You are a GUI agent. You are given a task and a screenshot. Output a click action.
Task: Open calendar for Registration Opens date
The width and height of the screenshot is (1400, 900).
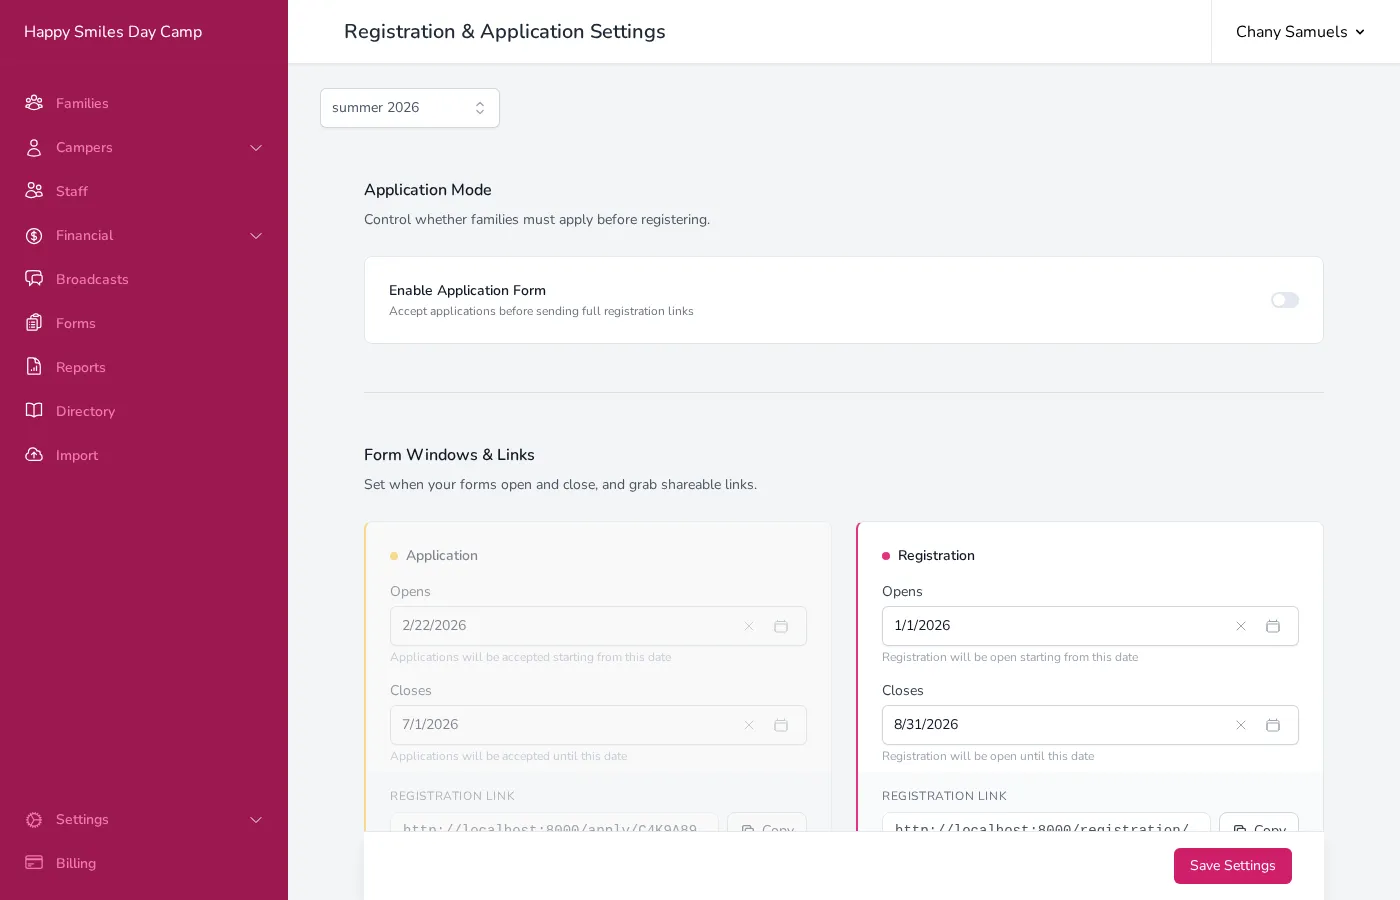(x=1273, y=626)
